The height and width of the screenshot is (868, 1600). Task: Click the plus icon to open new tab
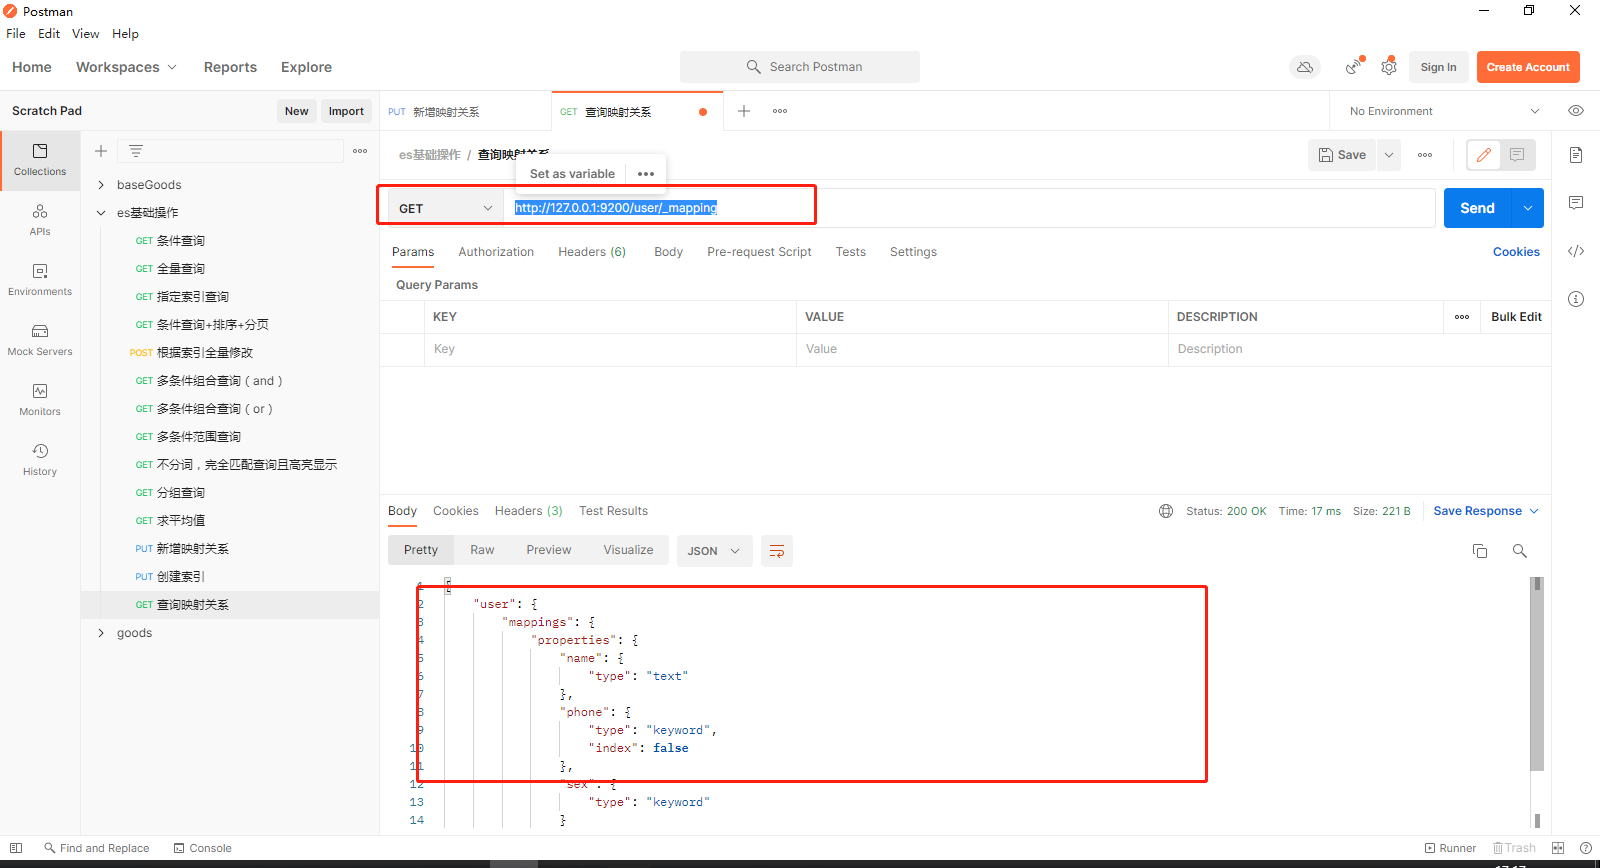744,111
